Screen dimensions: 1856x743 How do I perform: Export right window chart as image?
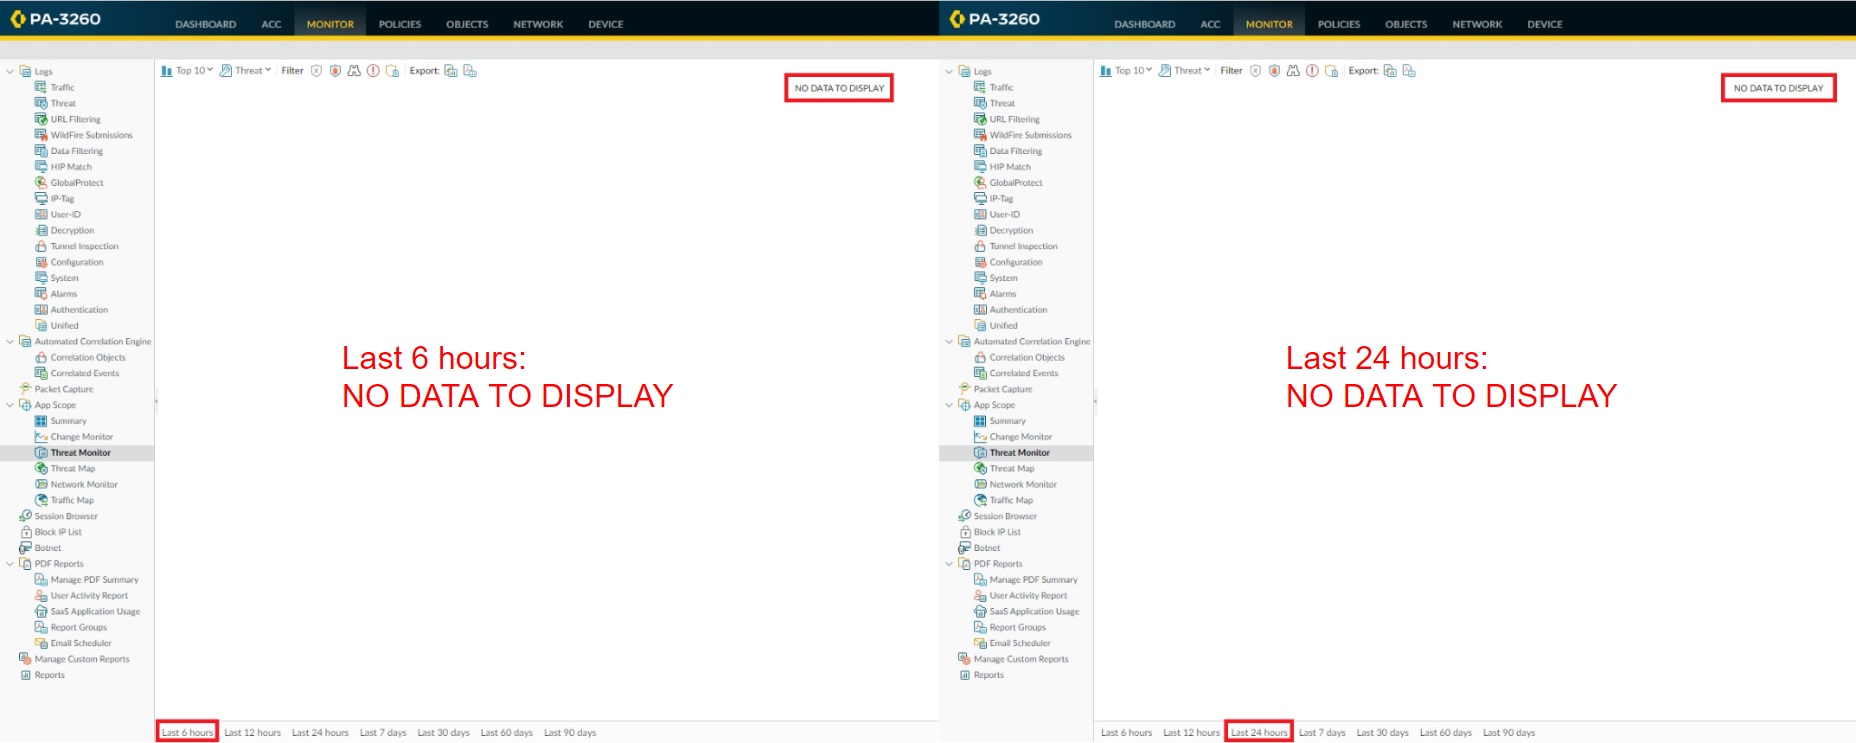pyautogui.click(x=1390, y=71)
